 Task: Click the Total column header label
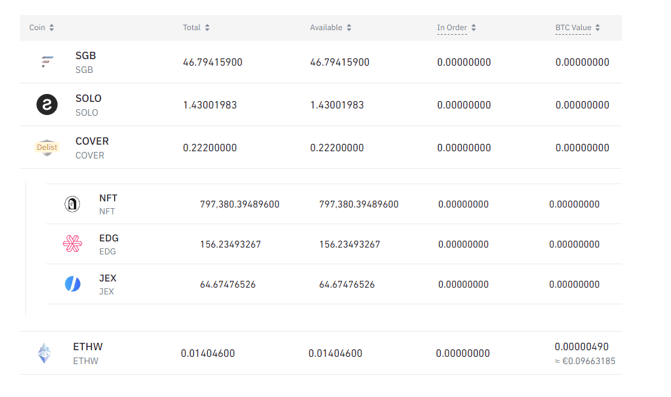pyautogui.click(x=192, y=27)
